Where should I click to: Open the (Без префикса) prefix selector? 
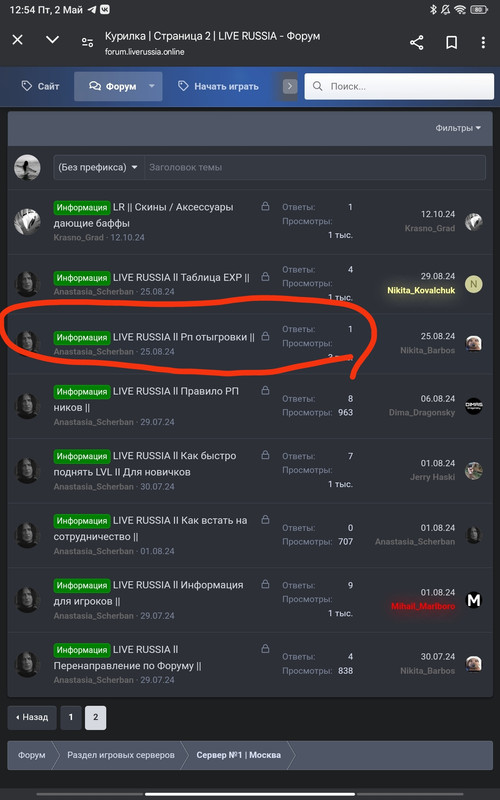98,167
